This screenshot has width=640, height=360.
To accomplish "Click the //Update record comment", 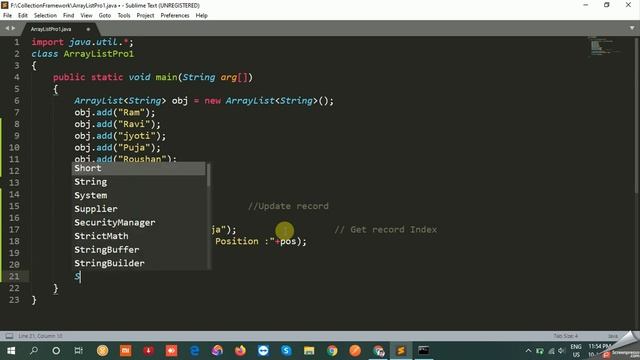I will tap(288, 206).
